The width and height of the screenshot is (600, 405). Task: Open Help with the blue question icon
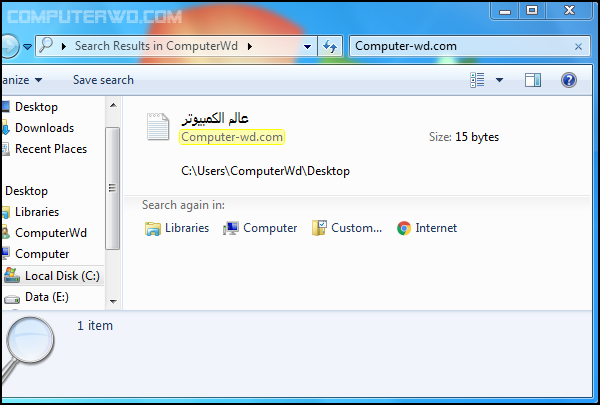coord(569,80)
